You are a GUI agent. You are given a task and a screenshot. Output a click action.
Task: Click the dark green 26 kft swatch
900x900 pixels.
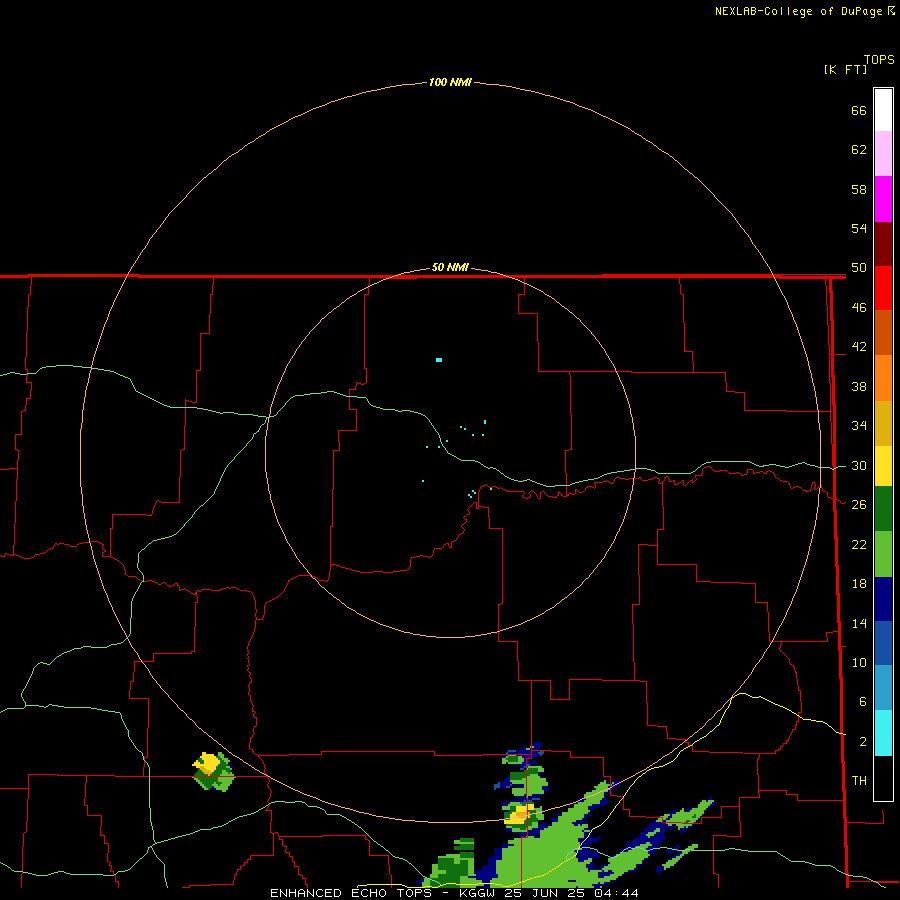point(883,509)
